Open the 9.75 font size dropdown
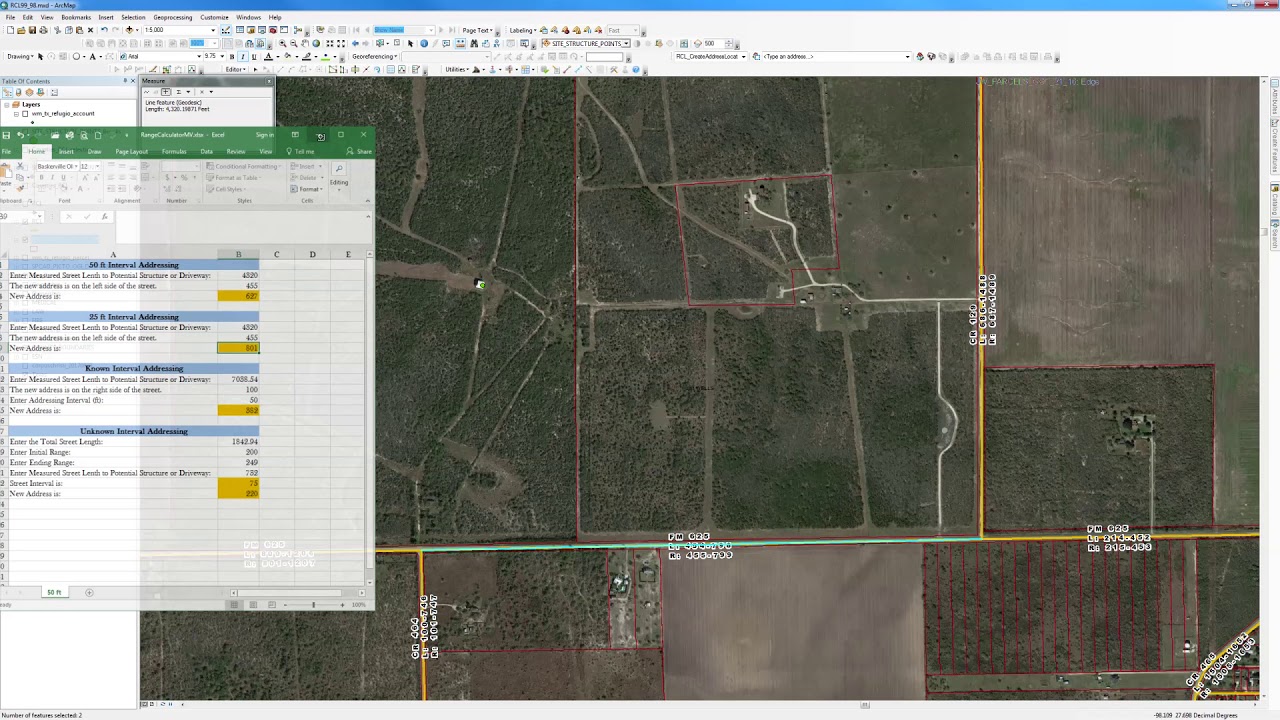 222,57
